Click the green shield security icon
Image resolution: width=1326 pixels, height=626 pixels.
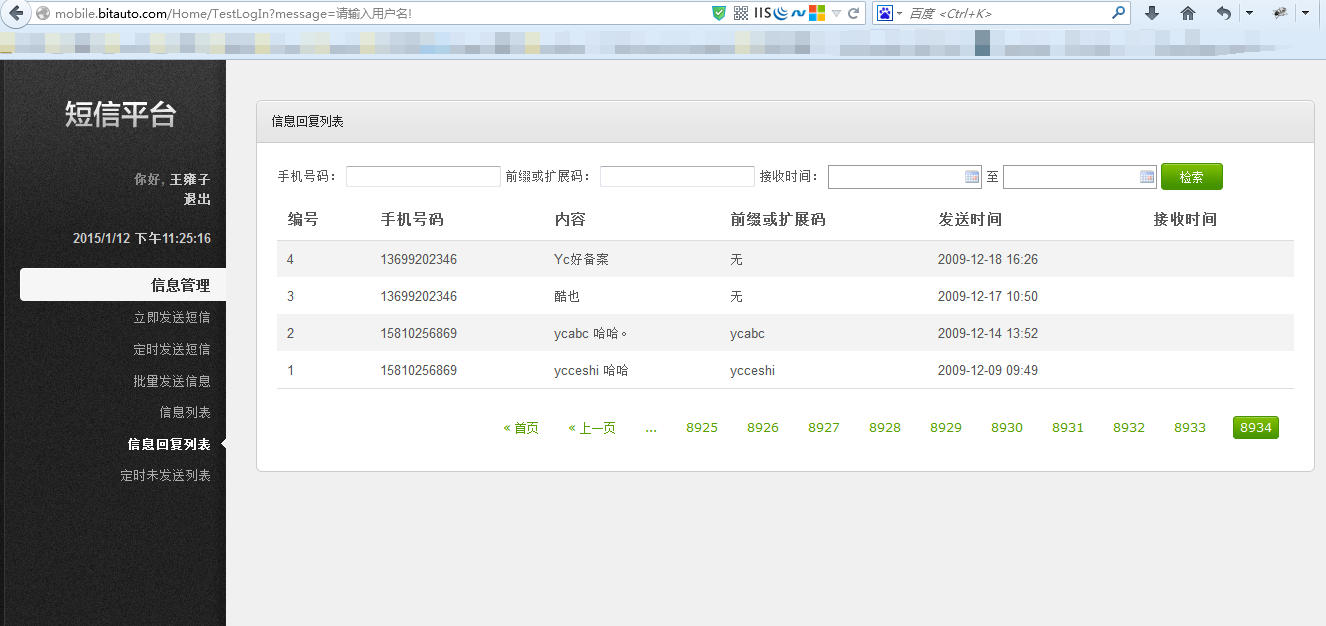click(719, 13)
